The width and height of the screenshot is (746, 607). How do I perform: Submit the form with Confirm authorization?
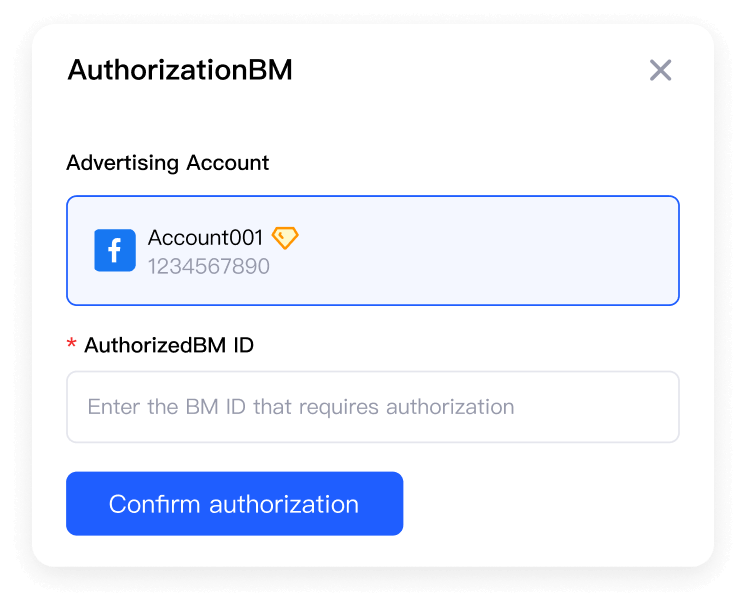(x=235, y=503)
